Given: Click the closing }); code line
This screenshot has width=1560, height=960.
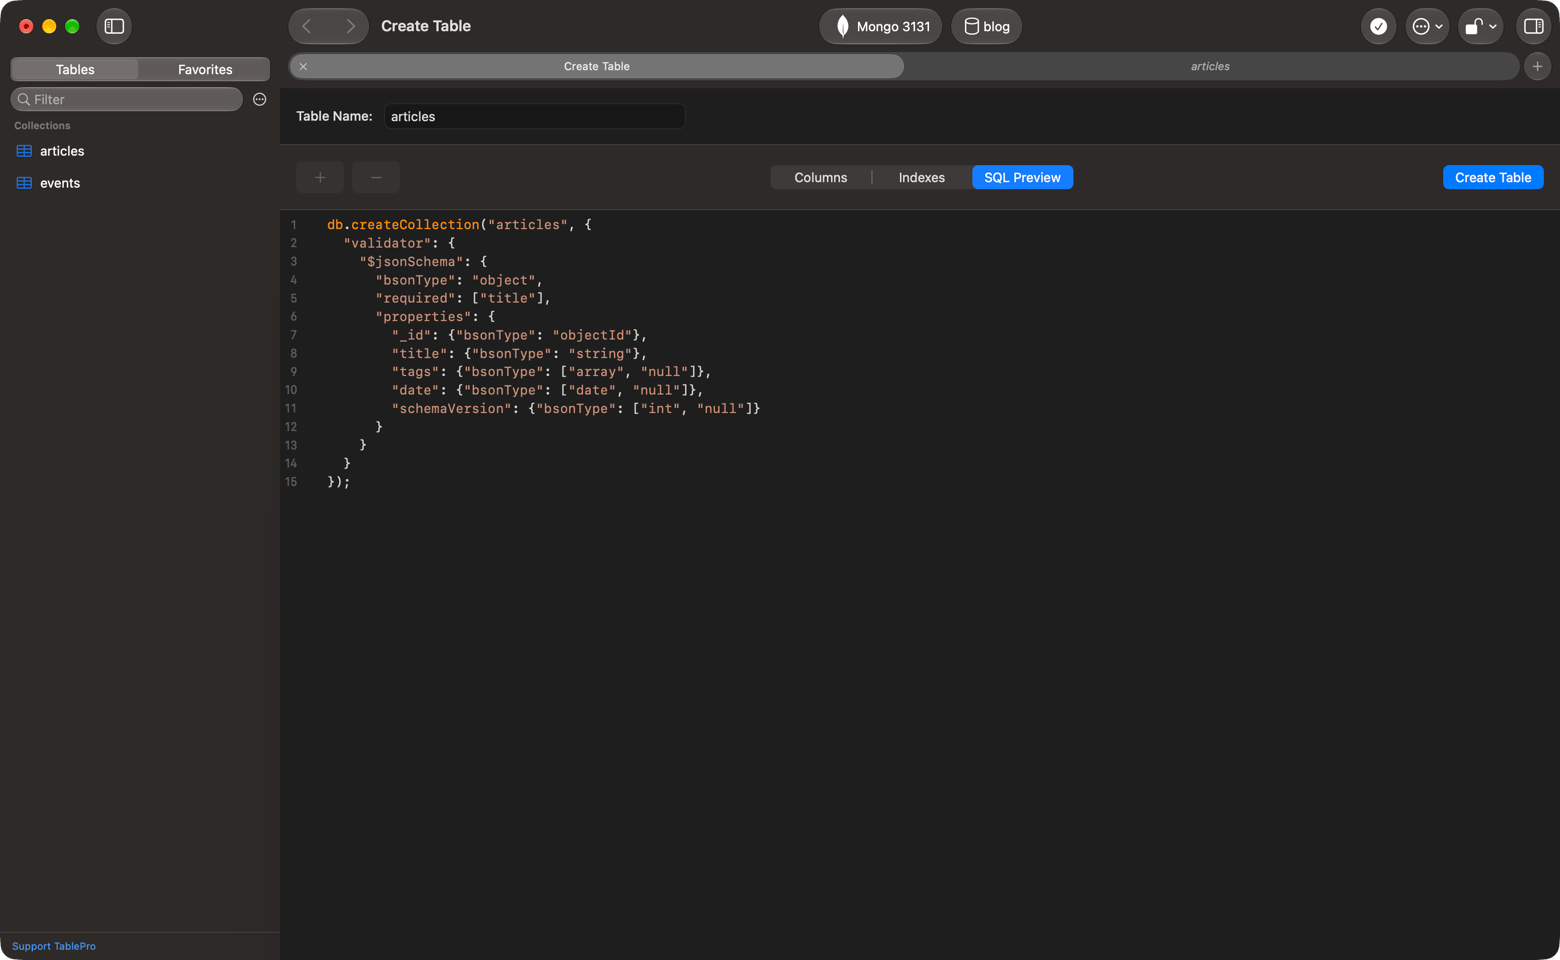Looking at the screenshot, I should point(339,482).
